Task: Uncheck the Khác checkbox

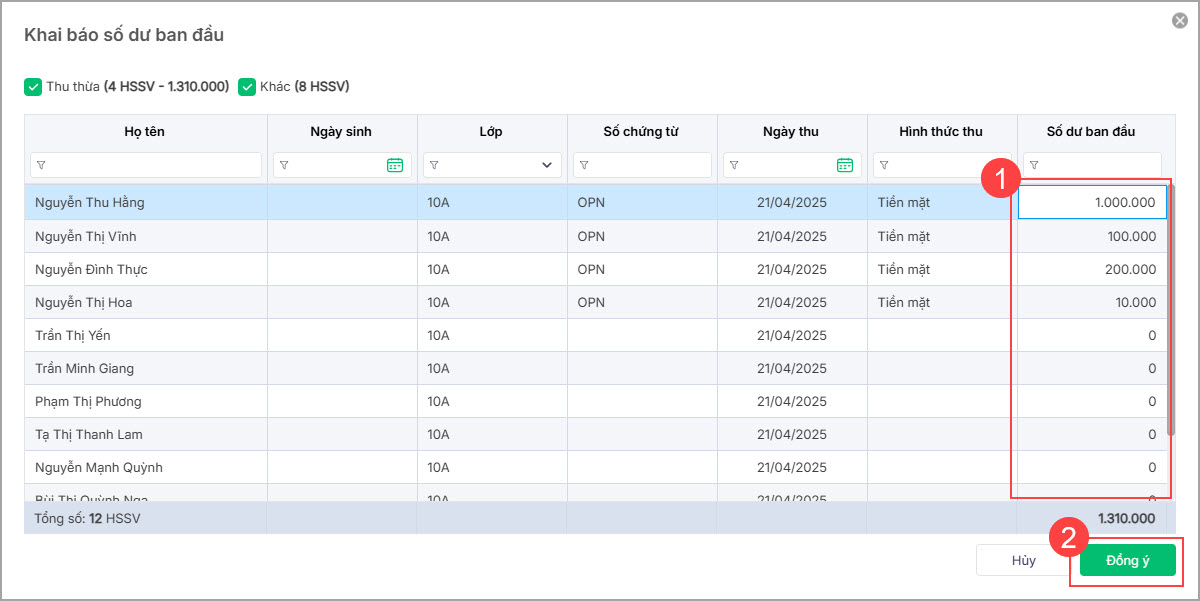Action: [x=247, y=87]
